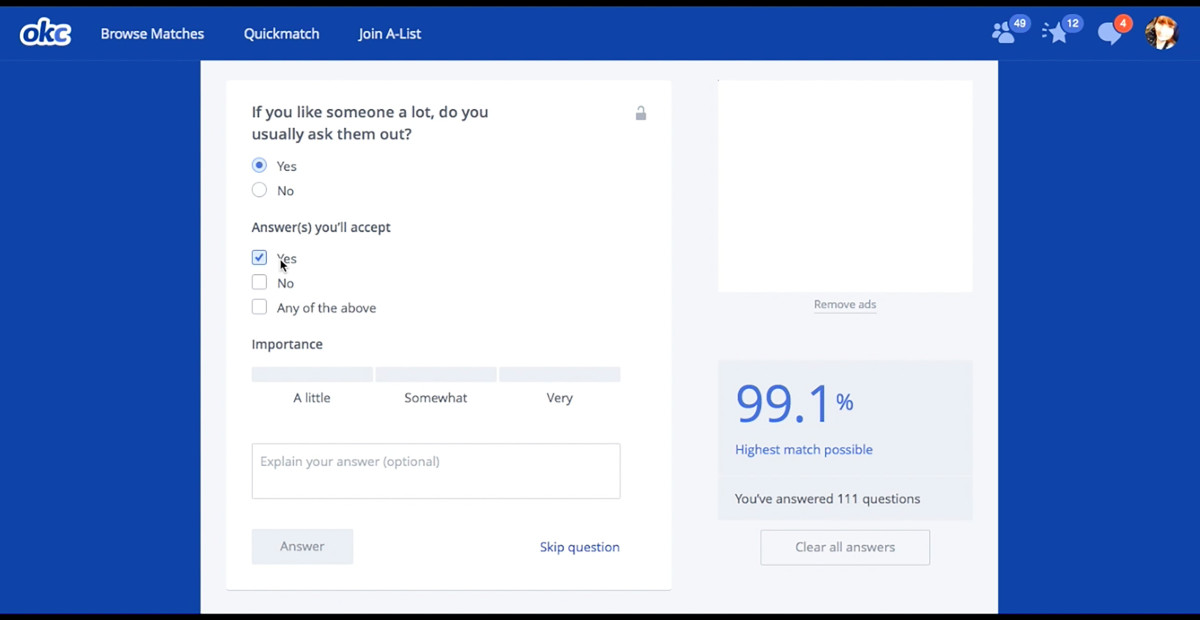
Task: Open the Quickmatch nav item
Action: [x=281, y=34]
